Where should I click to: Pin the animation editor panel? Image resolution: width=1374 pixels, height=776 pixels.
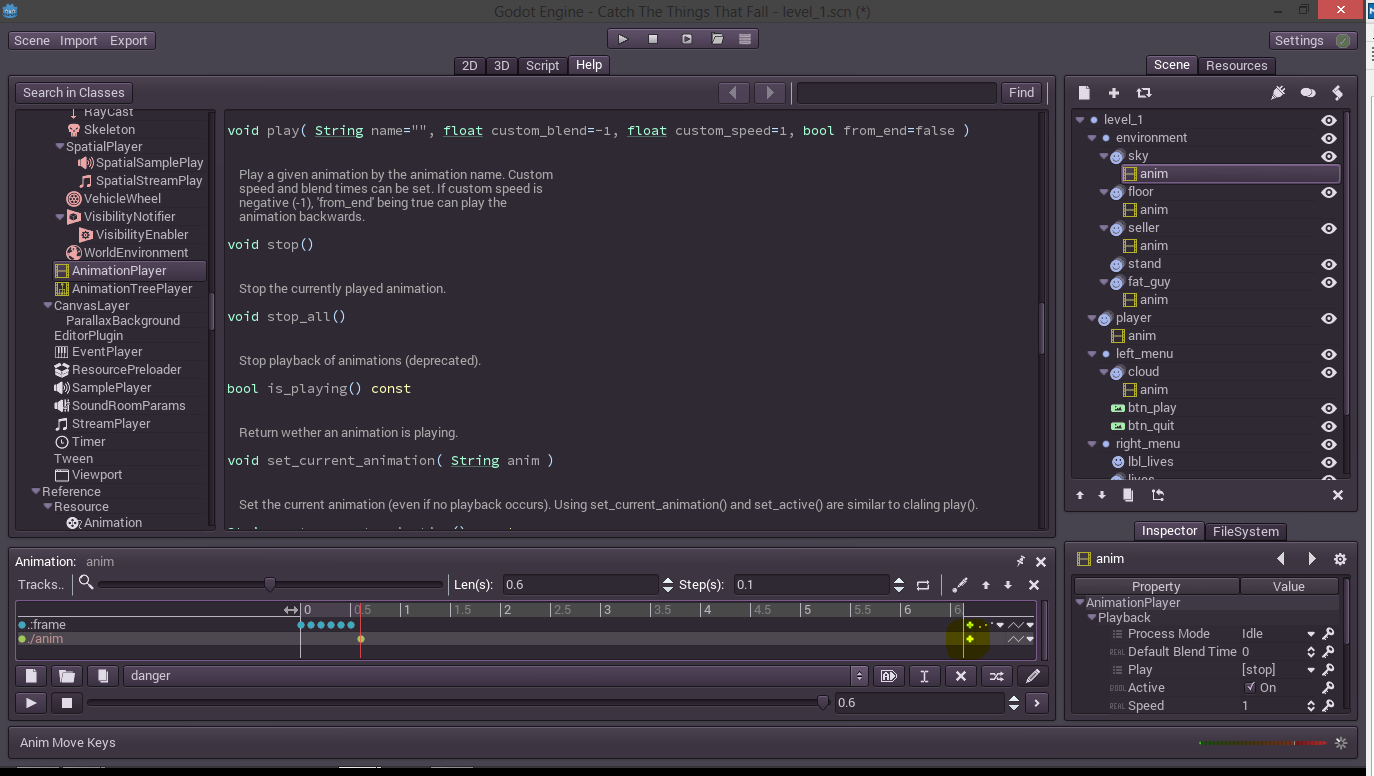pos(1021,562)
